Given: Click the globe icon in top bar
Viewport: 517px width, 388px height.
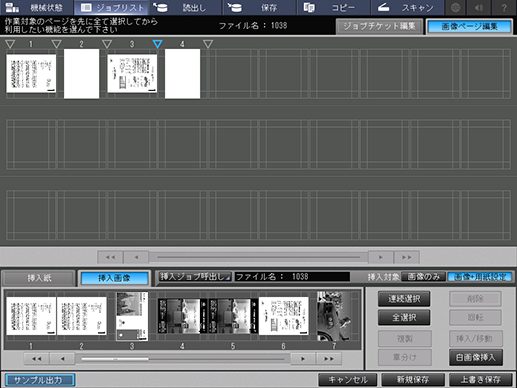Looking at the screenshot, I should [455, 7].
